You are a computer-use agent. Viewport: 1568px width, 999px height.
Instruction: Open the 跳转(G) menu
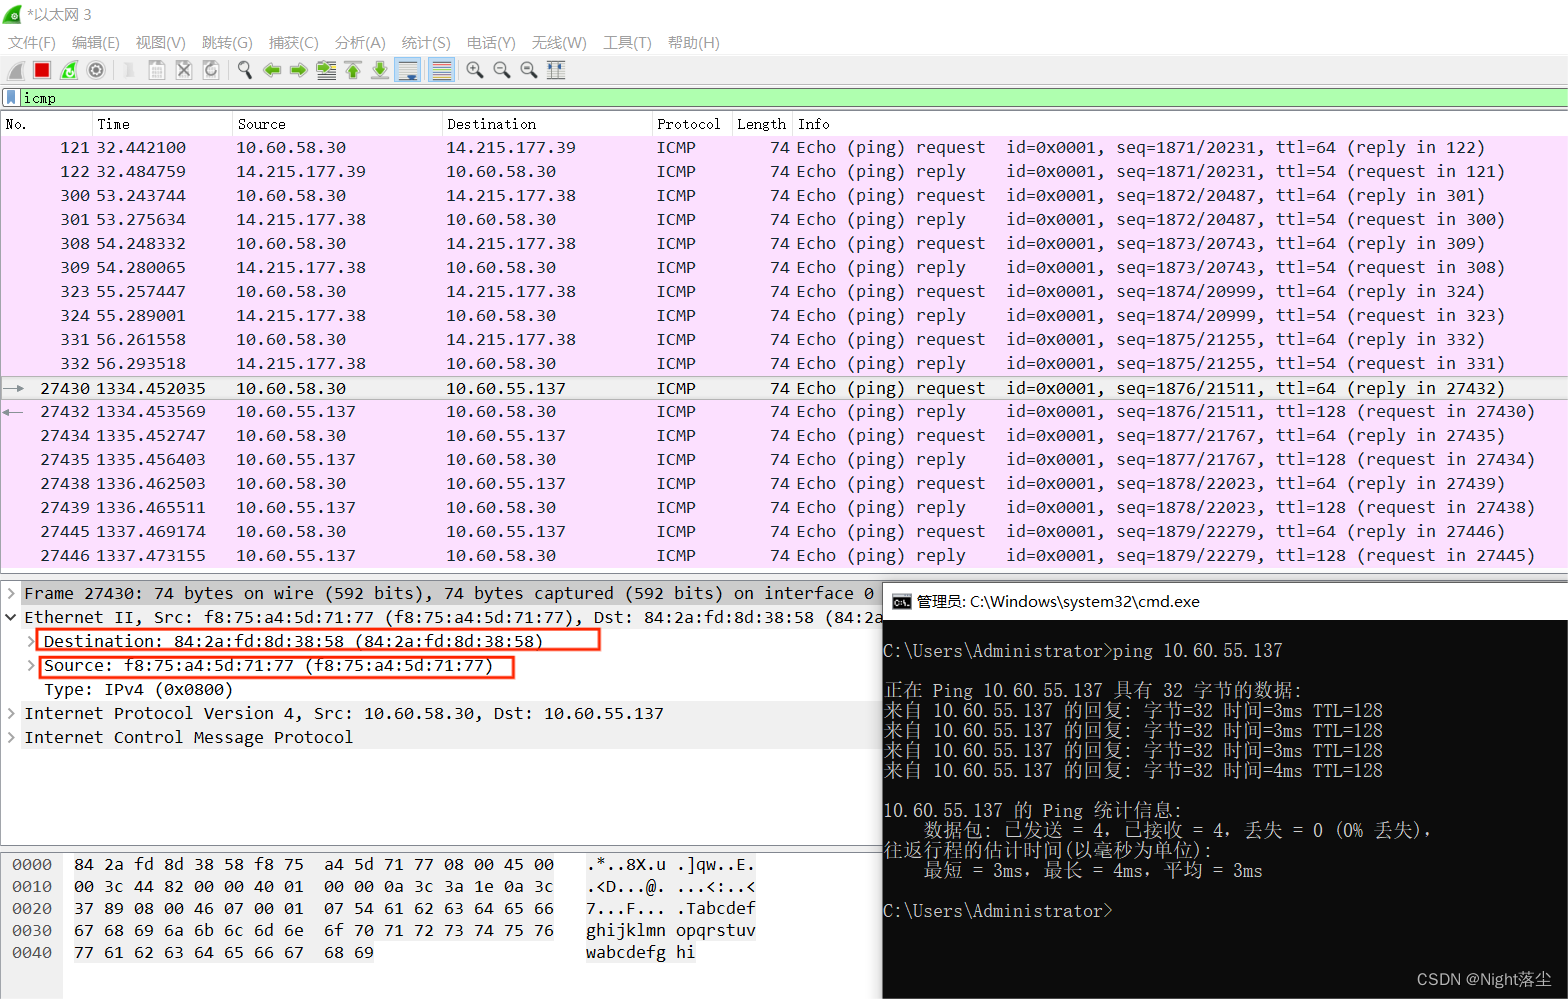coord(227,43)
